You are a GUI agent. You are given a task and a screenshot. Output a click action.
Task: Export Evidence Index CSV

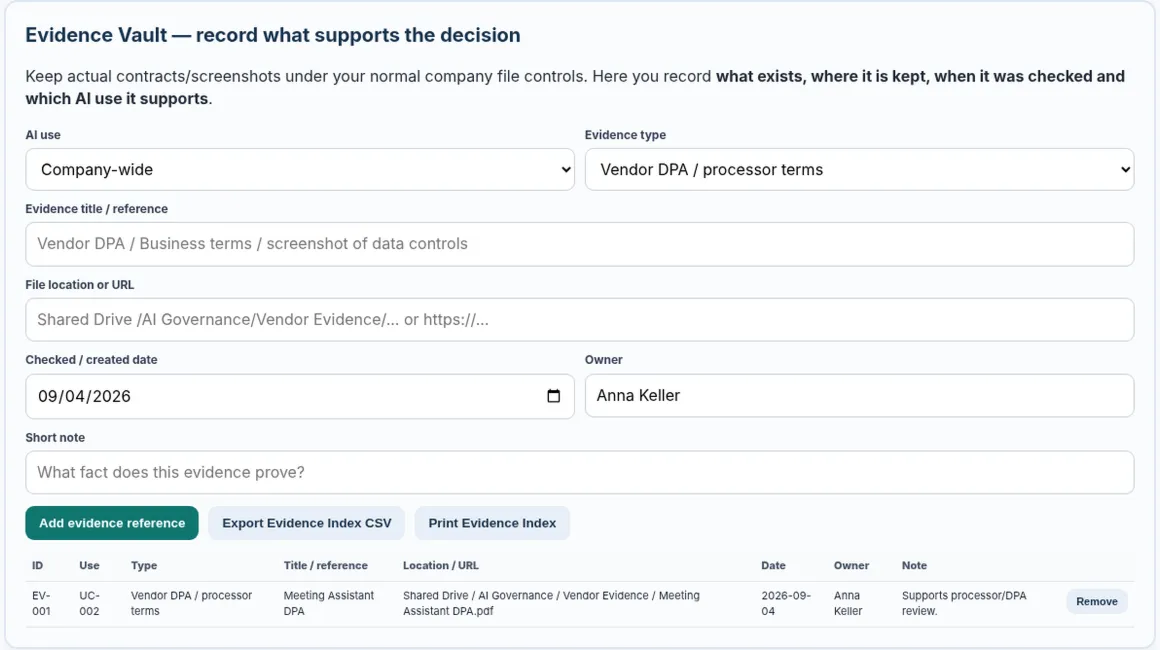coord(306,523)
